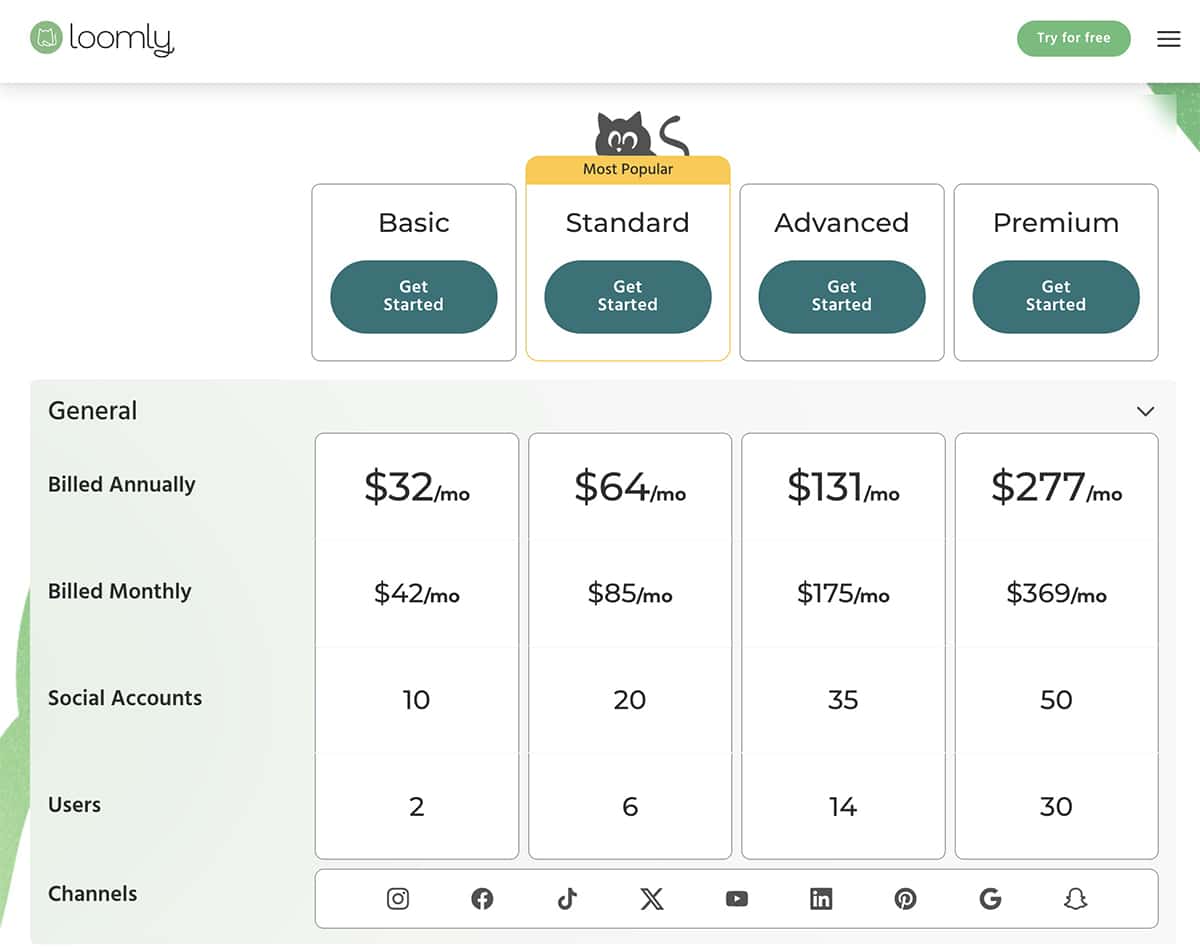
Task: Collapse the General section chevron
Action: 1146,411
